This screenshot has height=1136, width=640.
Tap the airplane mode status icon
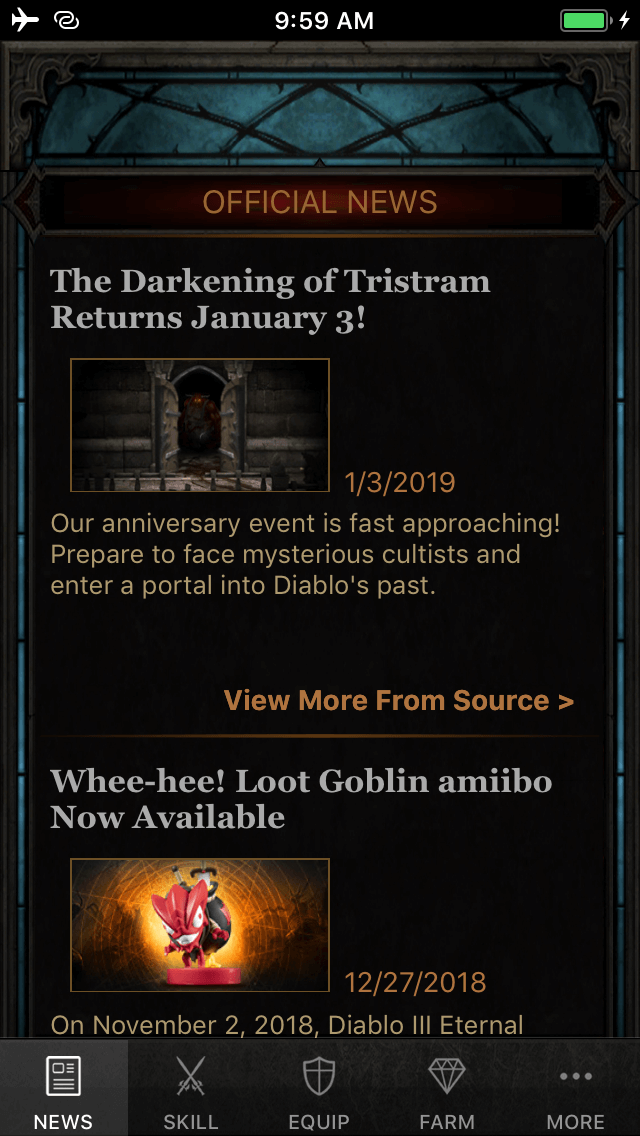(x=25, y=20)
